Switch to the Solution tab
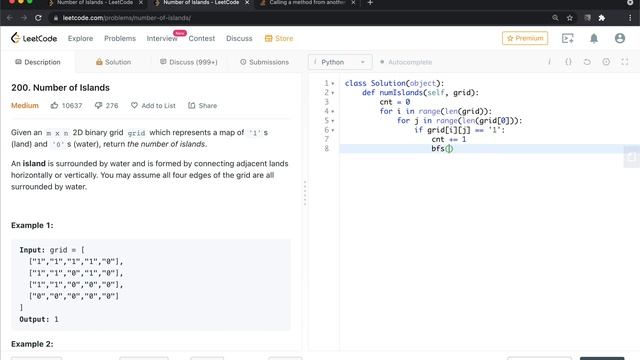 (113, 62)
